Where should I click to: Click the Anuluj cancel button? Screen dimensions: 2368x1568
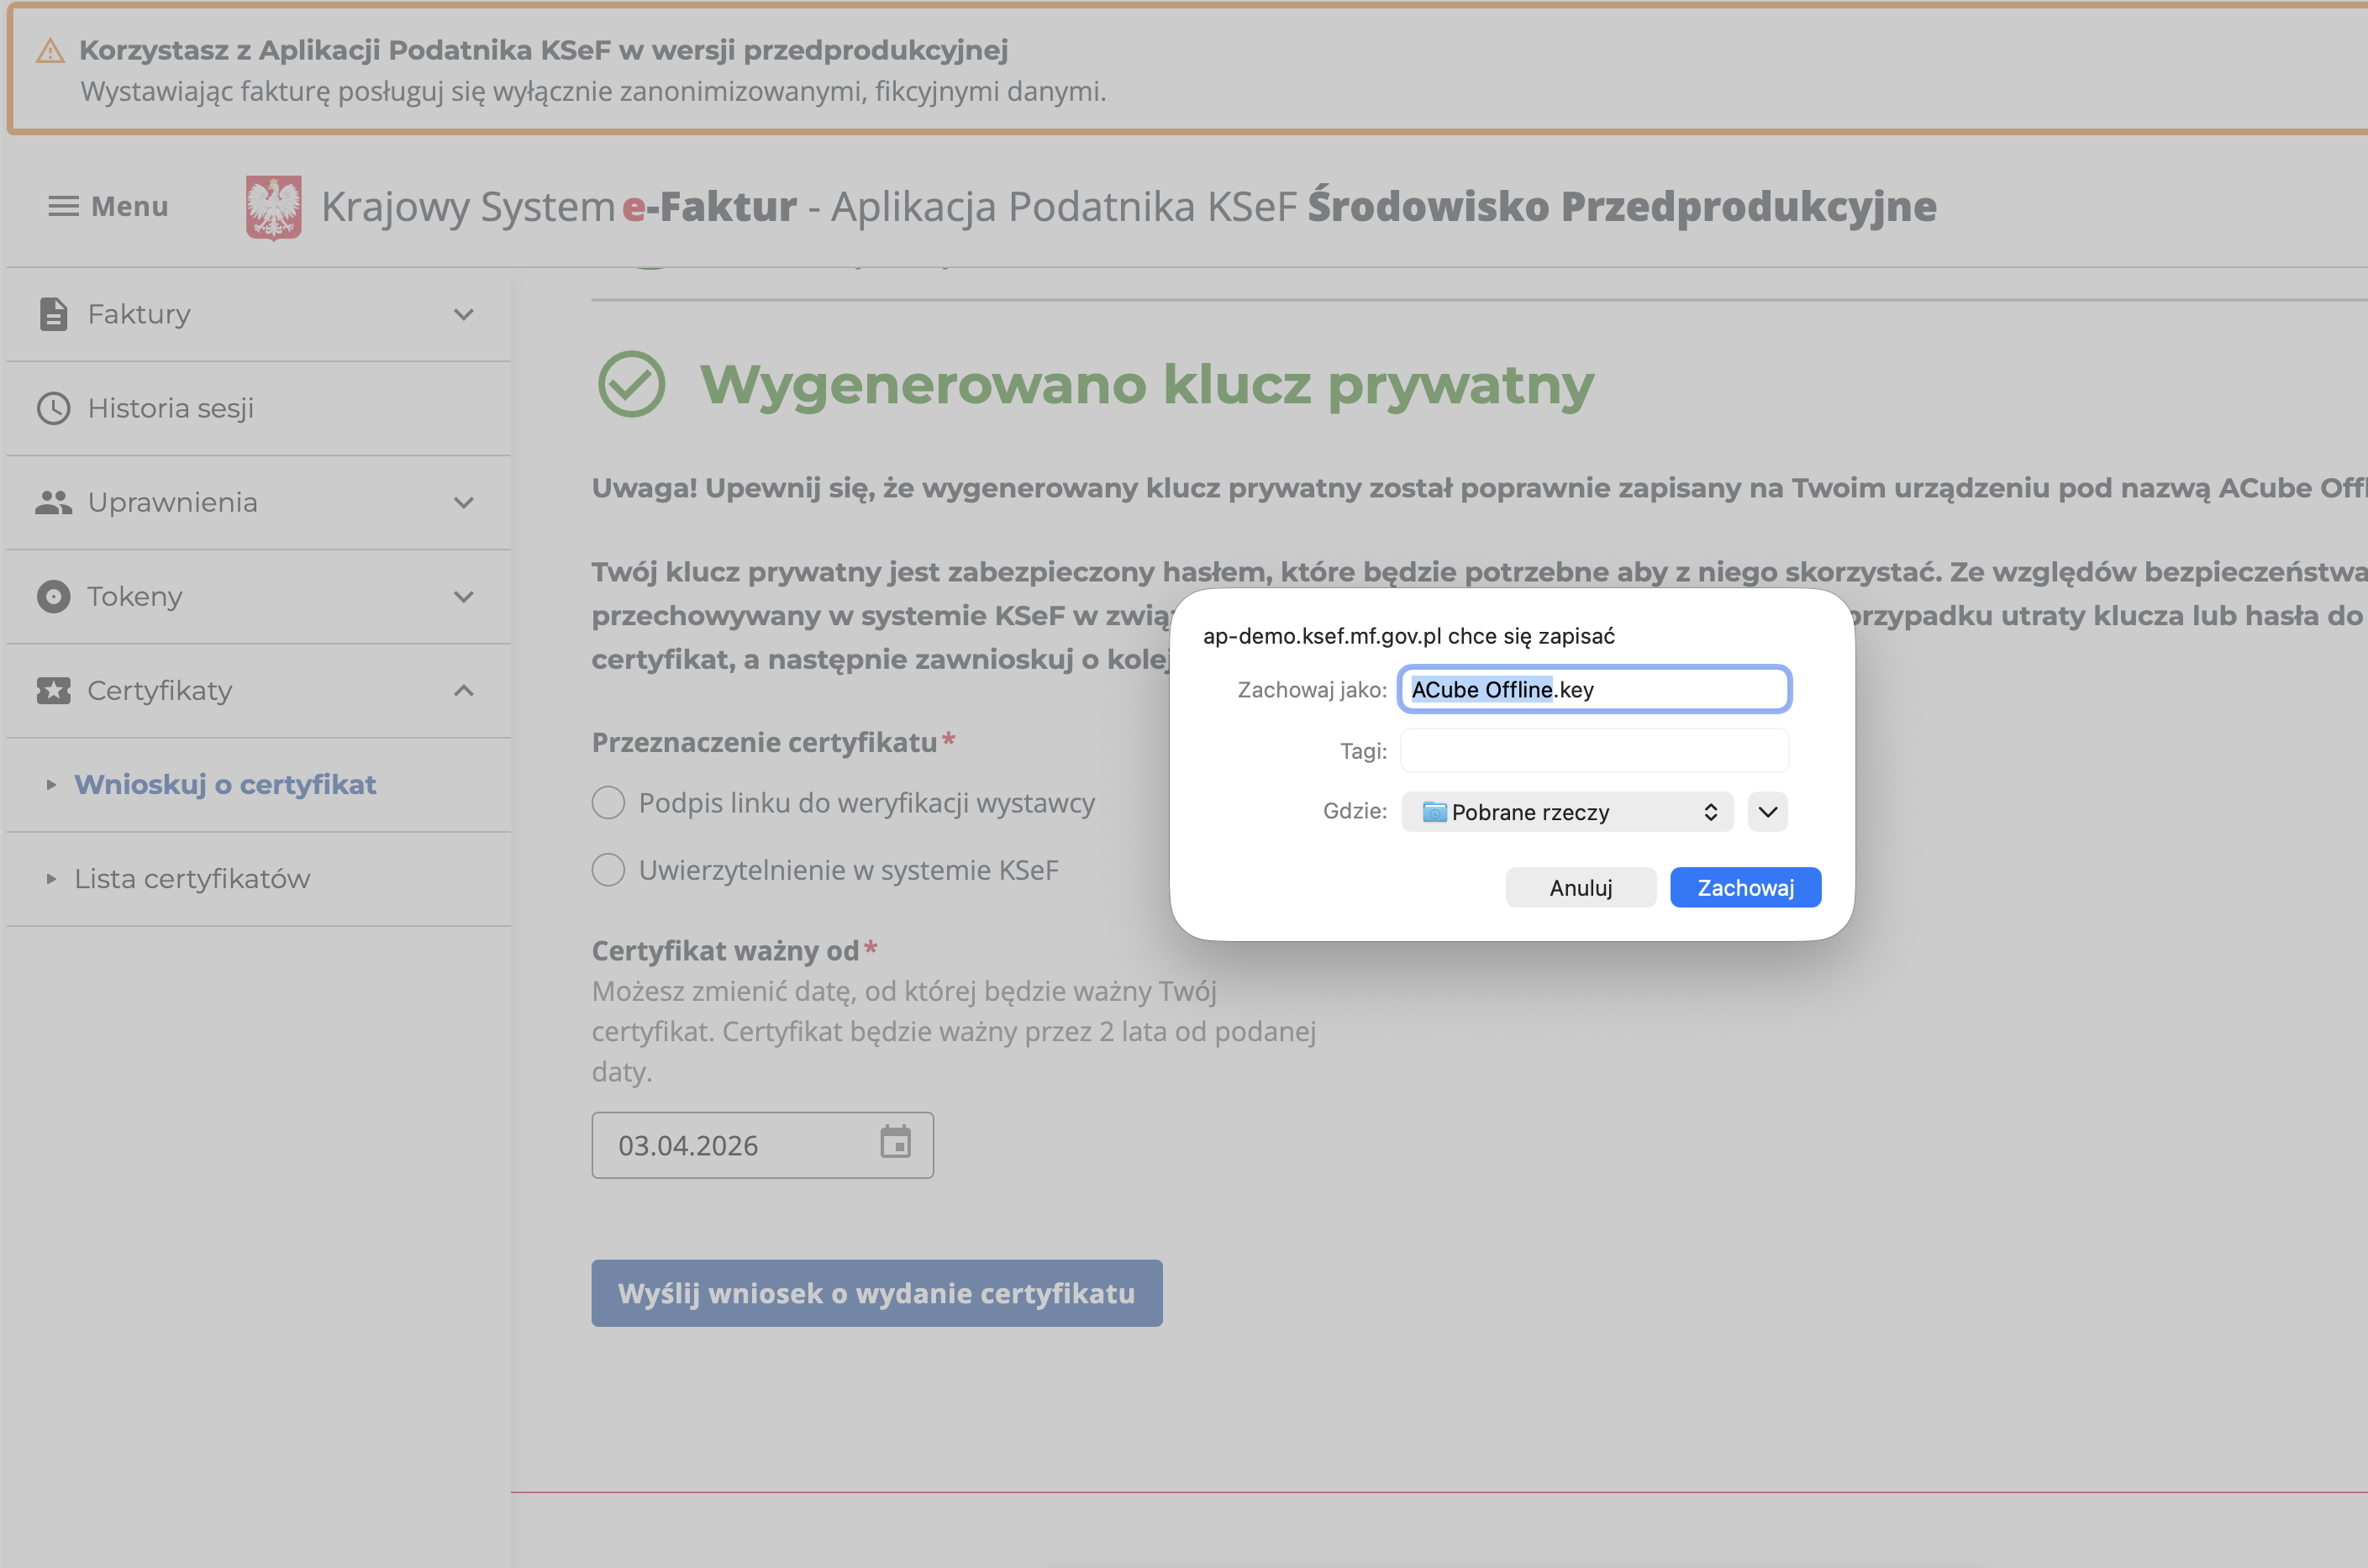point(1580,887)
